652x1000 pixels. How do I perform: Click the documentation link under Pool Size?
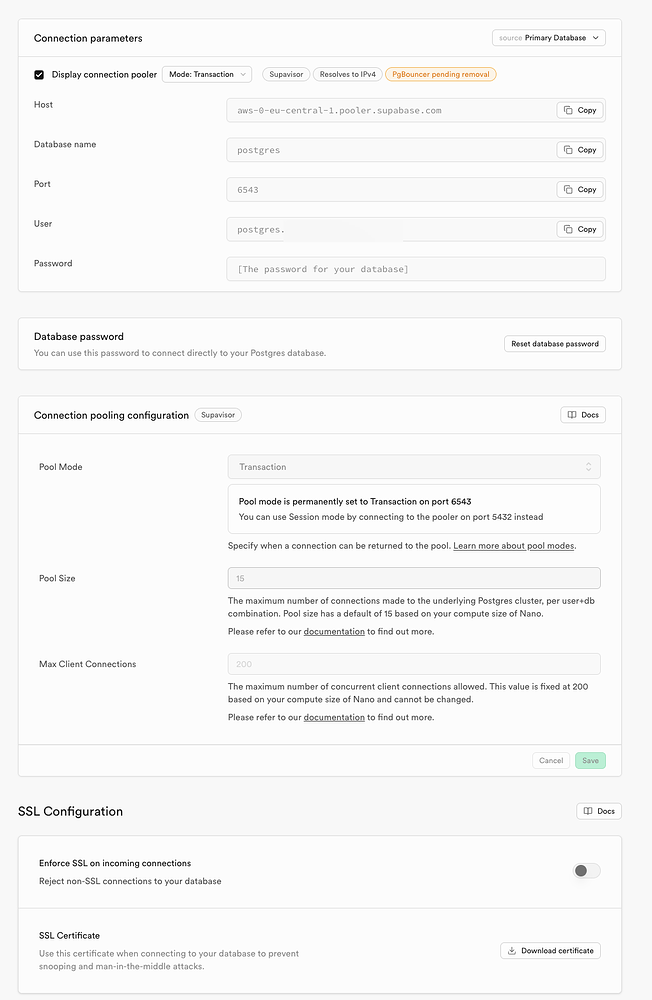click(x=334, y=630)
